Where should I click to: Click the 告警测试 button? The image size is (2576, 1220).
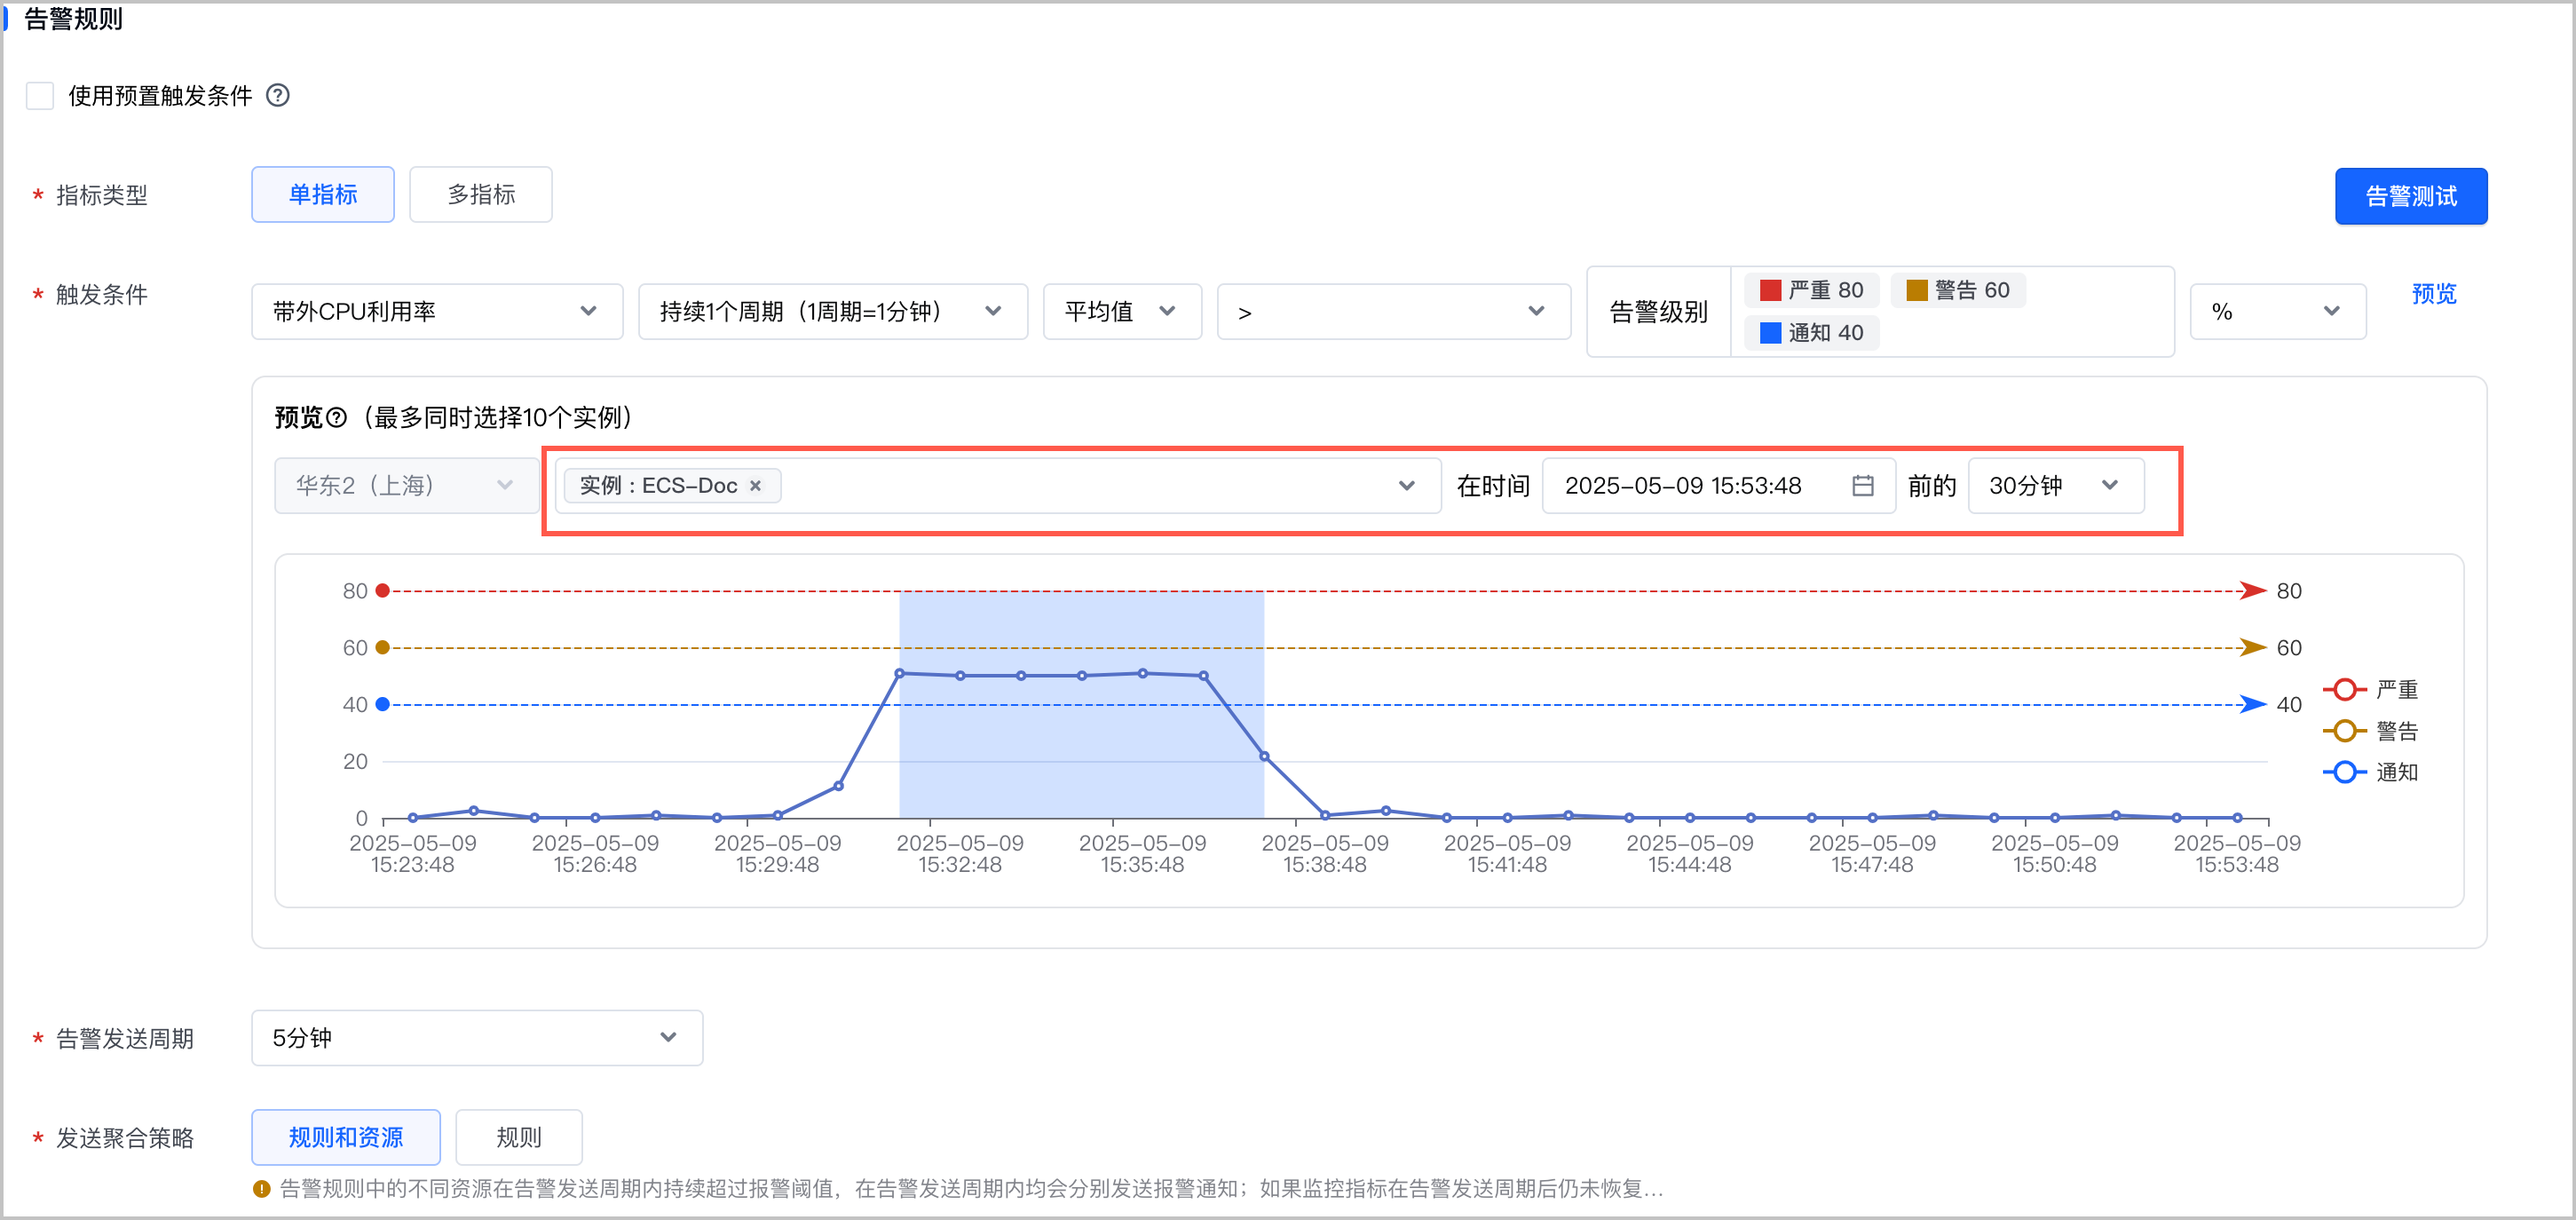(2411, 196)
